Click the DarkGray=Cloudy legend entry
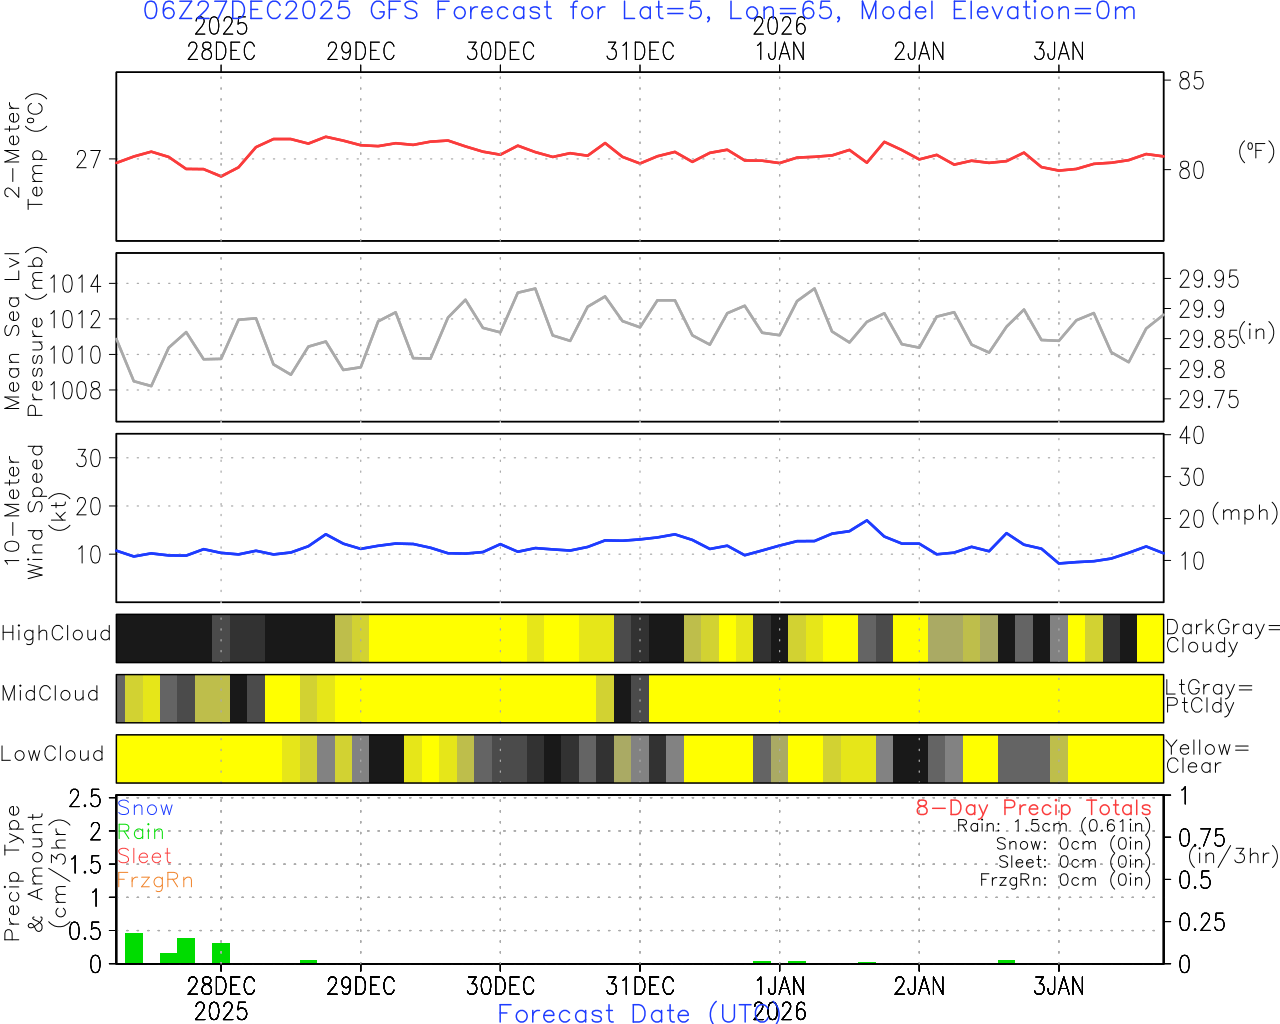 [1222, 637]
